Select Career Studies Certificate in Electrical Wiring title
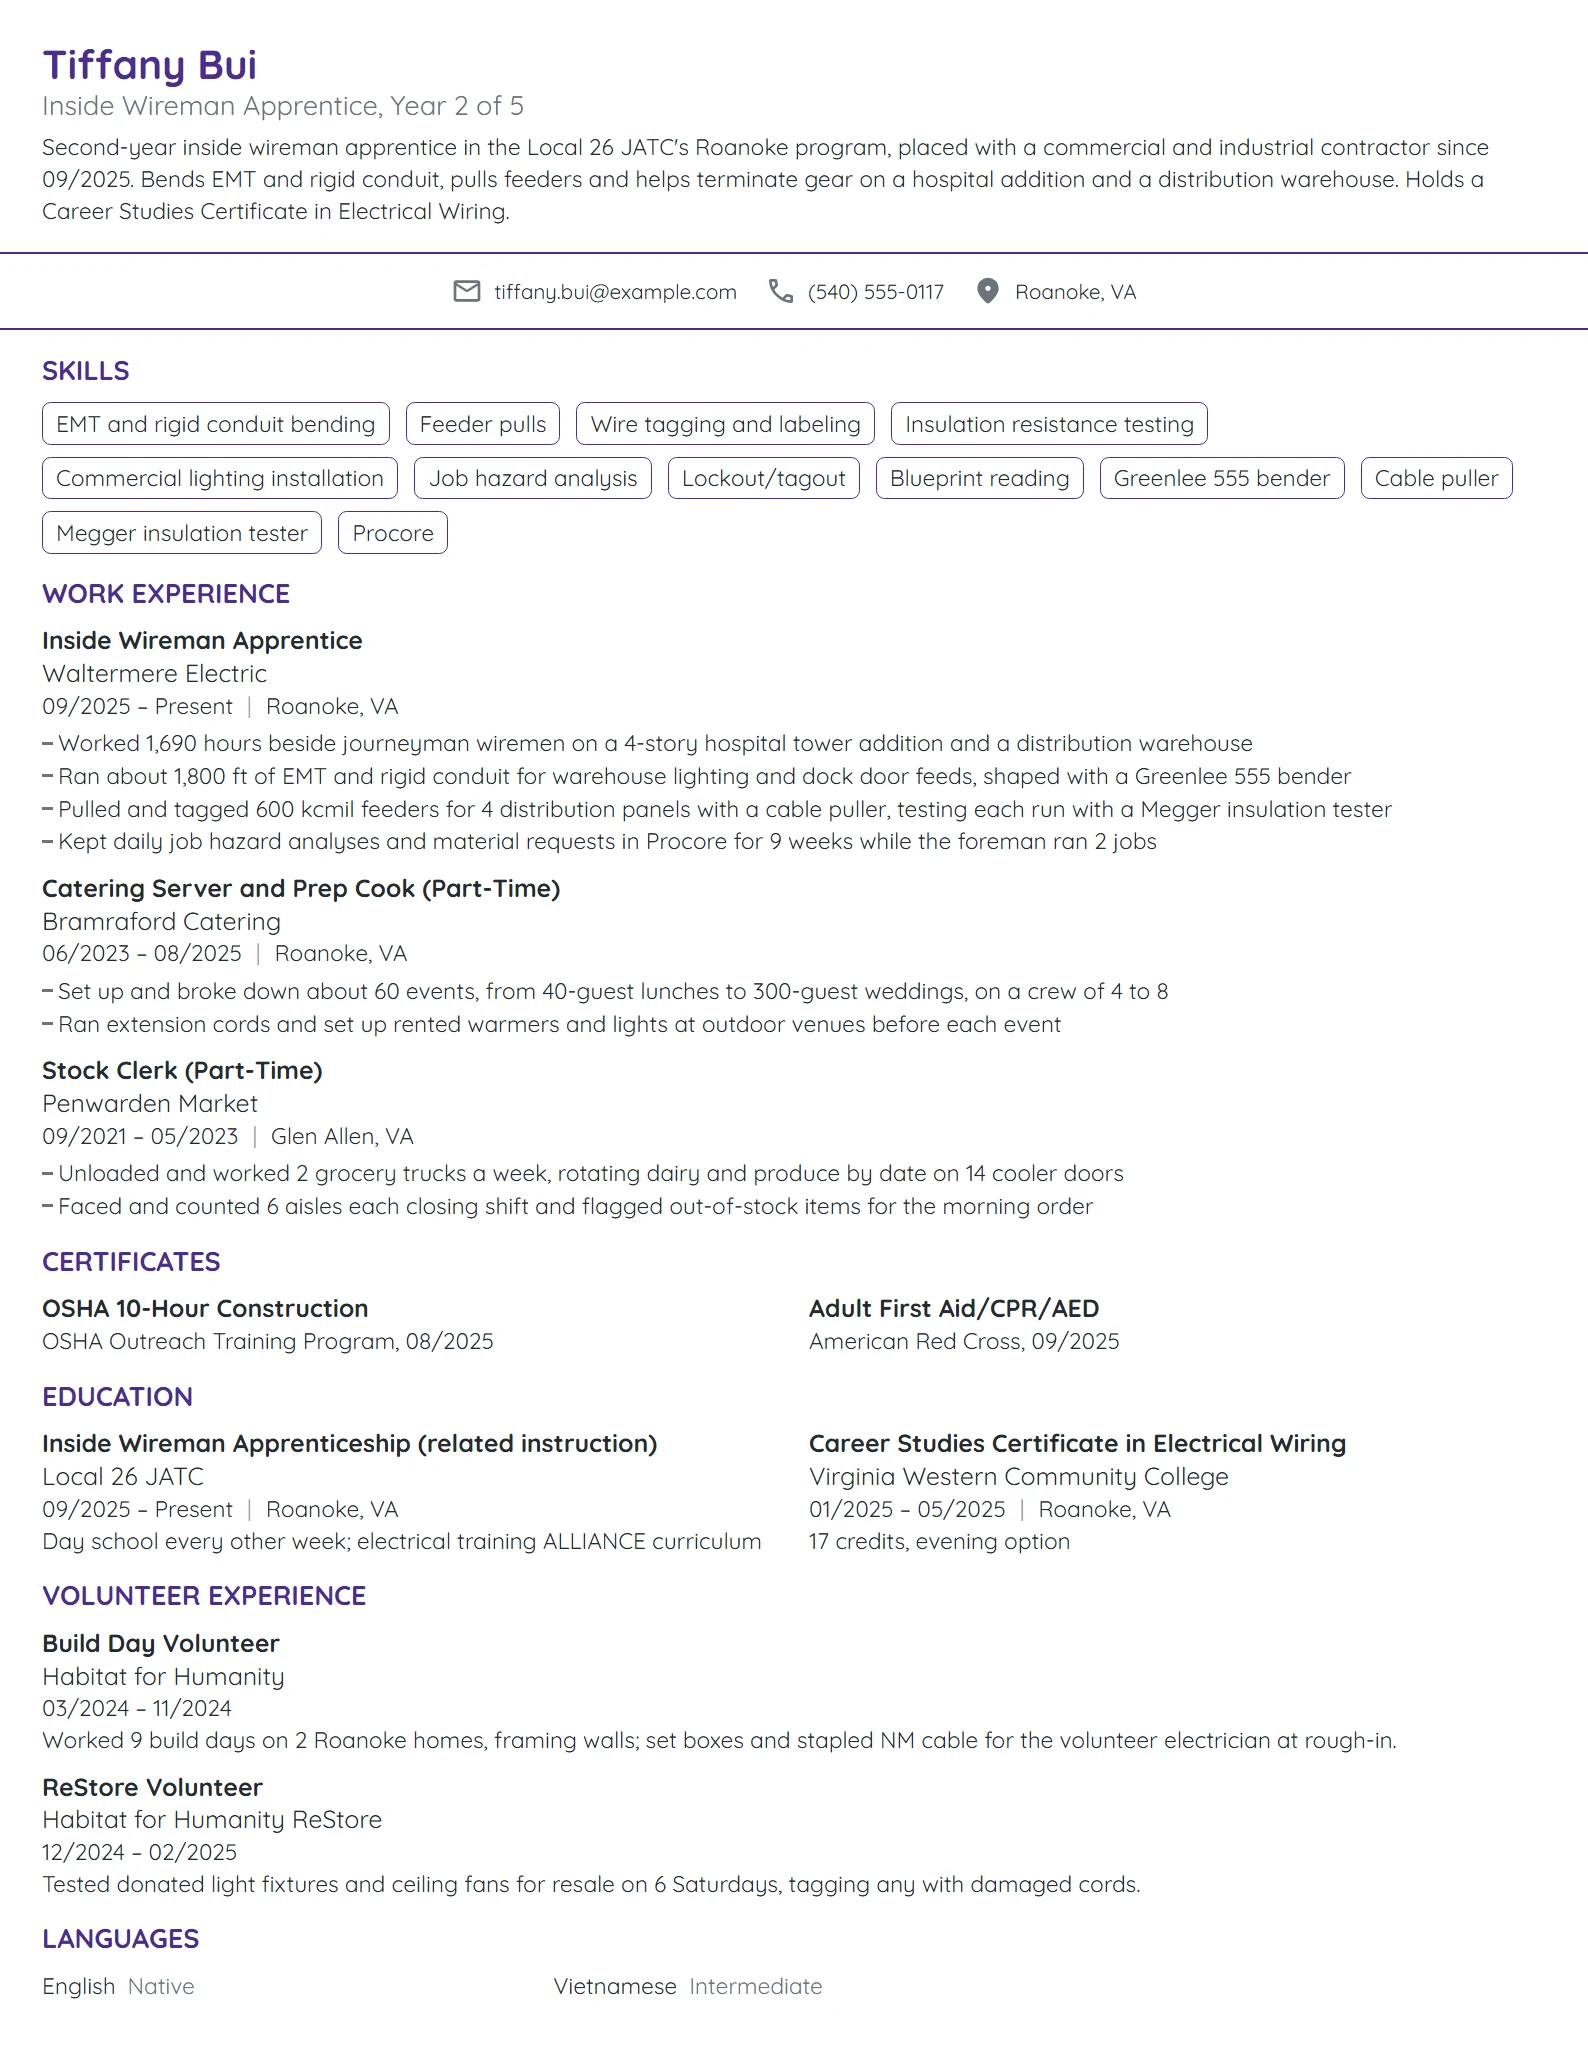1588x2055 pixels. tap(1078, 1444)
